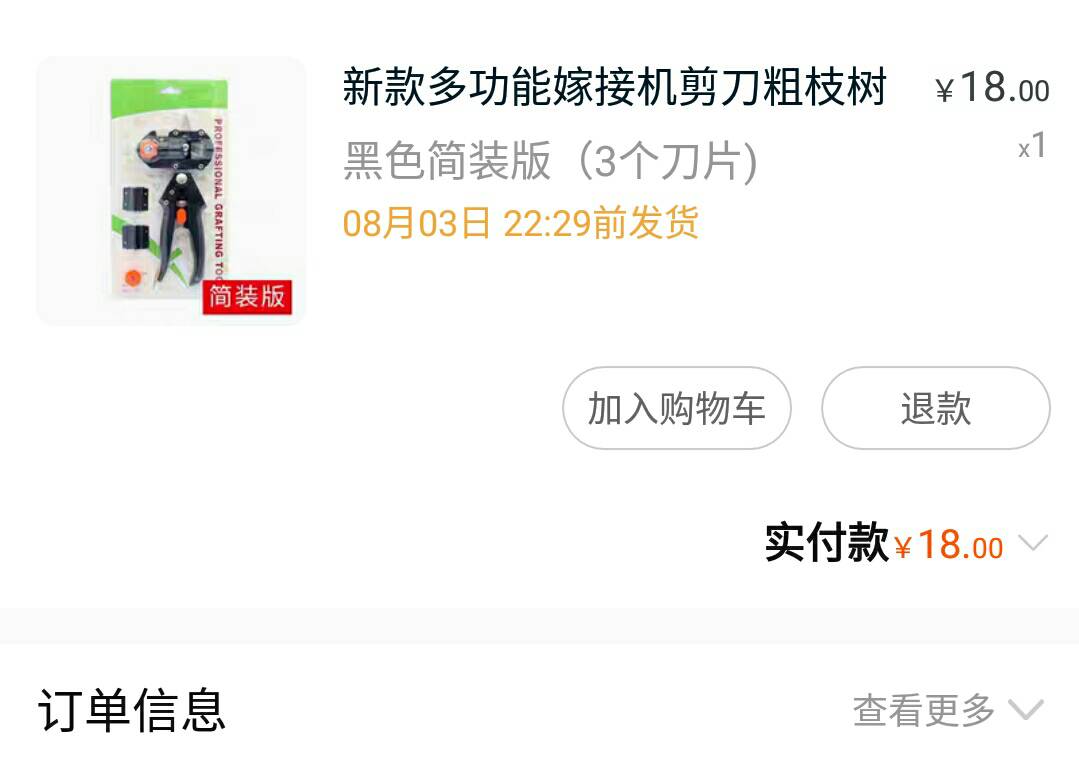Open the product title 新款多功能嫁接机剪刀粗枝树
1079x766 pixels.
615,87
